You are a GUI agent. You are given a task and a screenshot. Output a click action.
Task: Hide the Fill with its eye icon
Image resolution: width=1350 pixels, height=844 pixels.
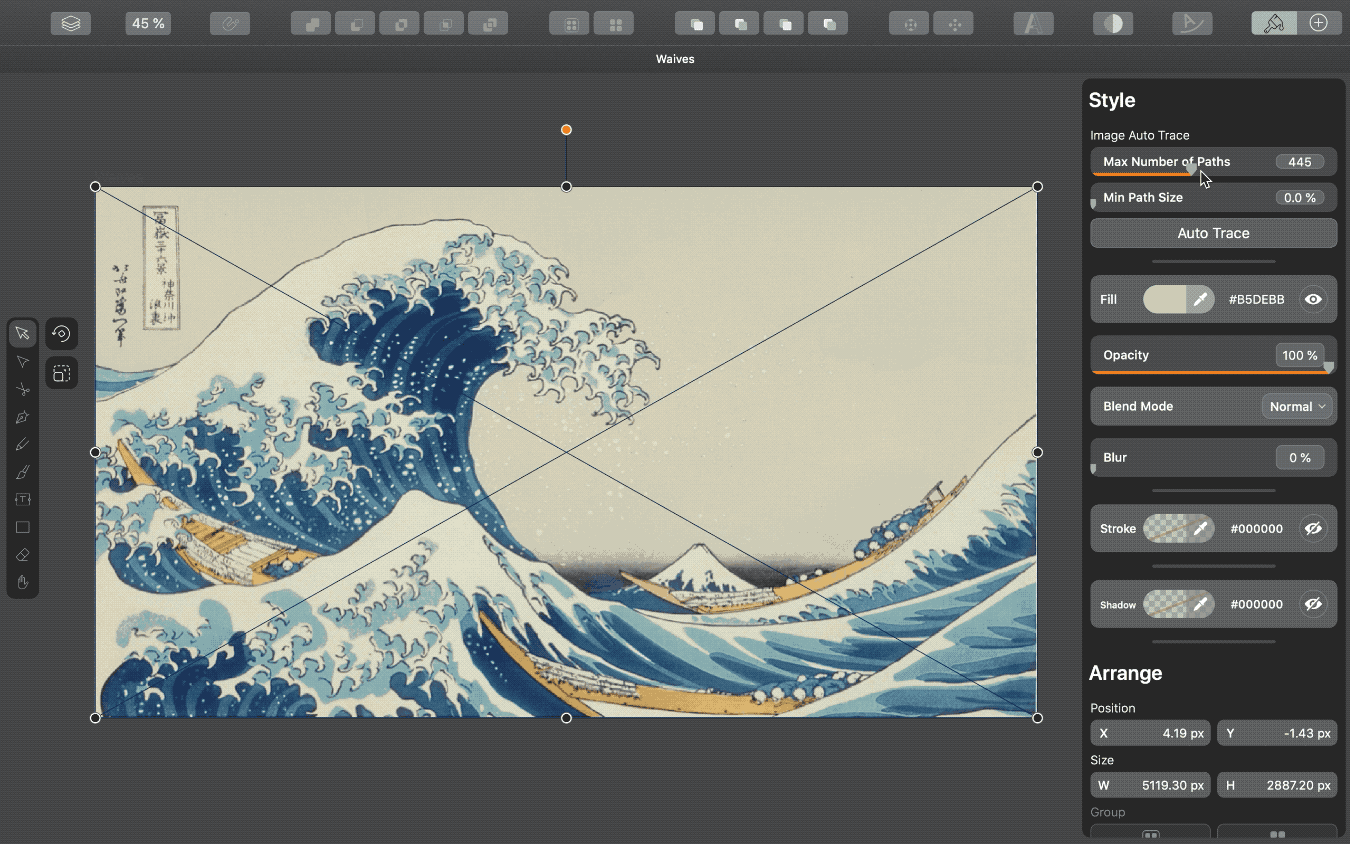click(x=1313, y=299)
